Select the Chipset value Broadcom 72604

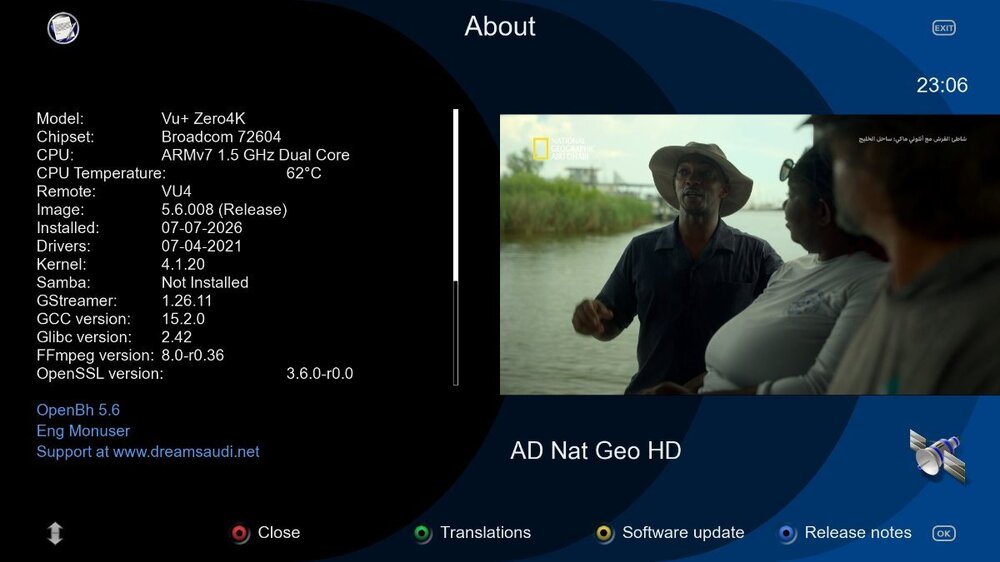pos(221,137)
